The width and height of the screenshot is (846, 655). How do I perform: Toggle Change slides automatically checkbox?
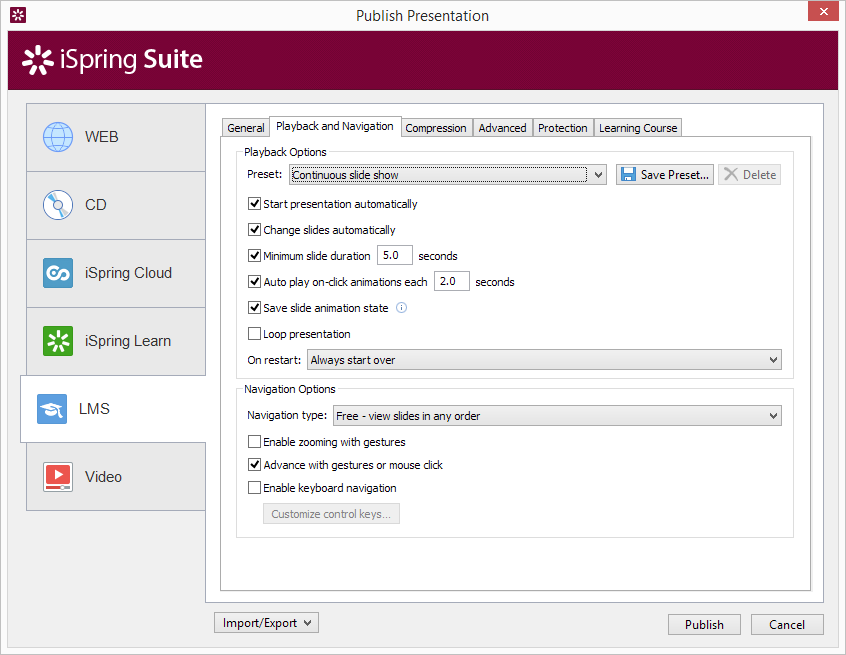254,229
